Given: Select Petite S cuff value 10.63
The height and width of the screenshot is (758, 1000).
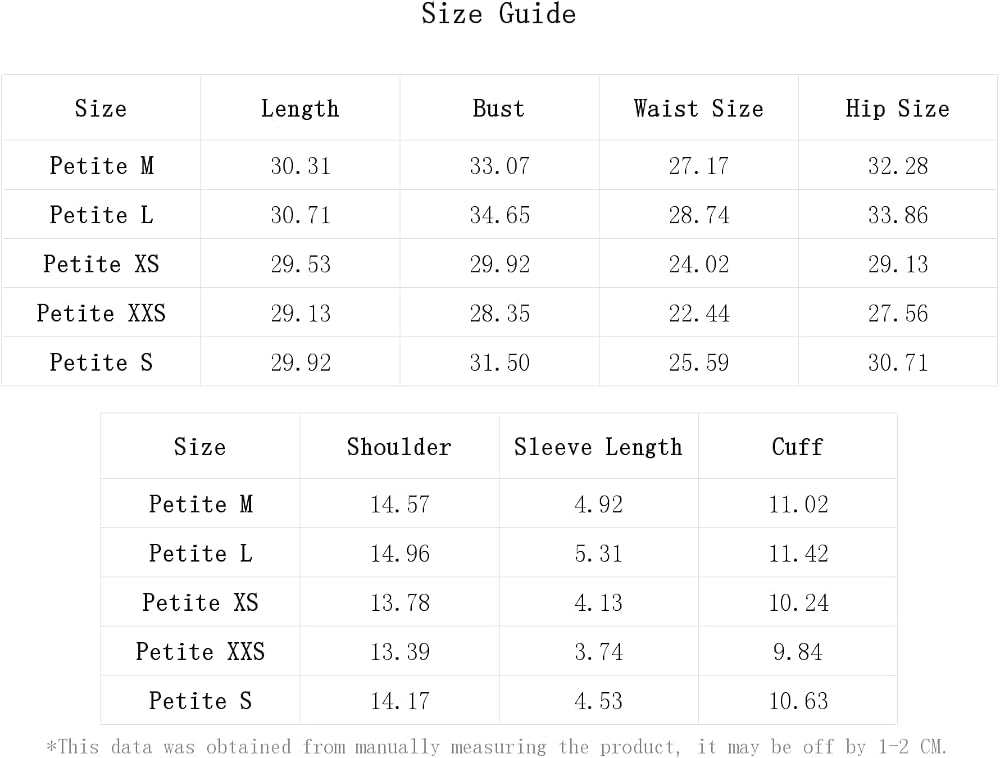Looking at the screenshot, I should point(798,701).
